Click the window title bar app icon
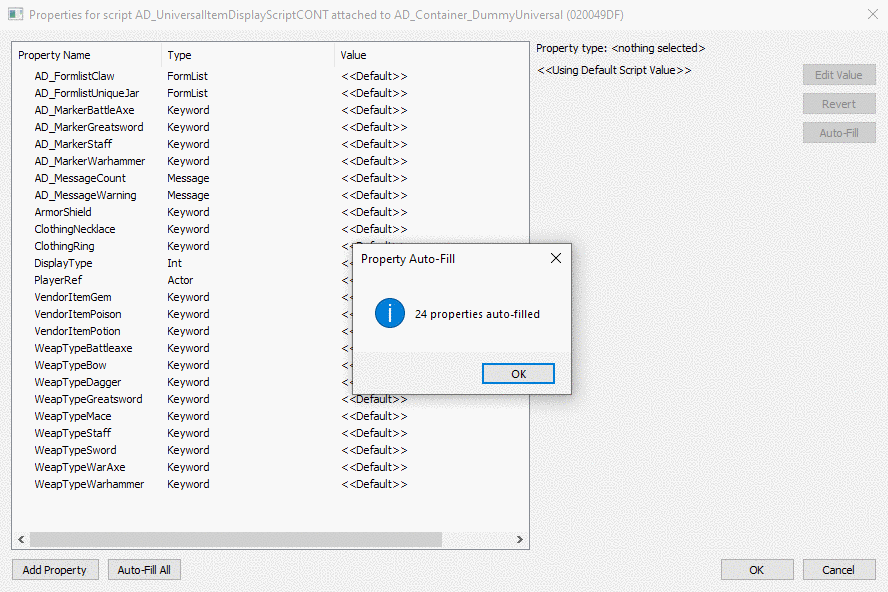The image size is (888, 592). [x=15, y=14]
